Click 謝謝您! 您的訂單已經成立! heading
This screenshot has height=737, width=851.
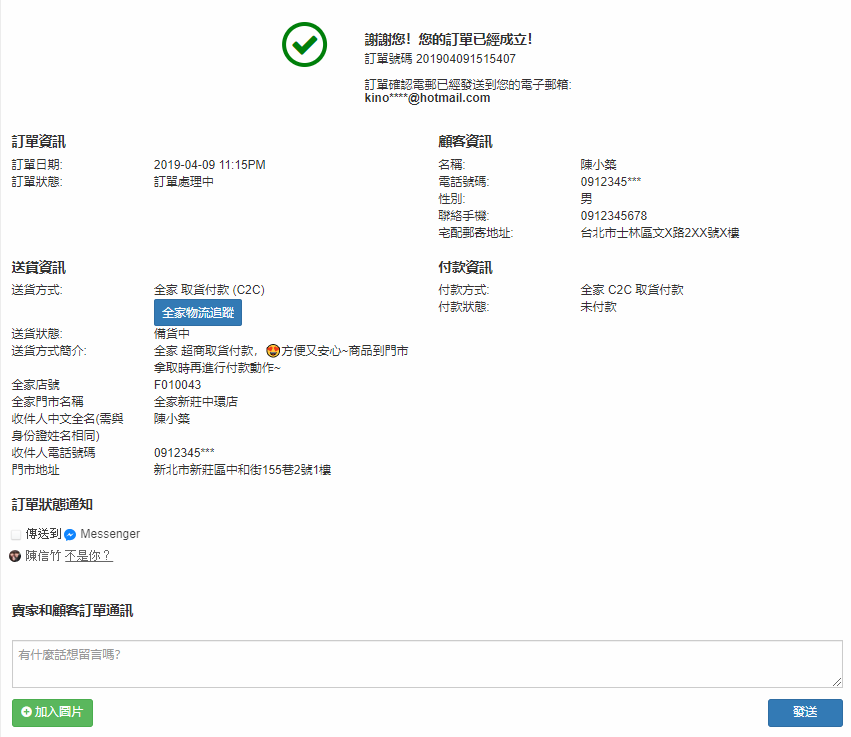tap(448, 39)
